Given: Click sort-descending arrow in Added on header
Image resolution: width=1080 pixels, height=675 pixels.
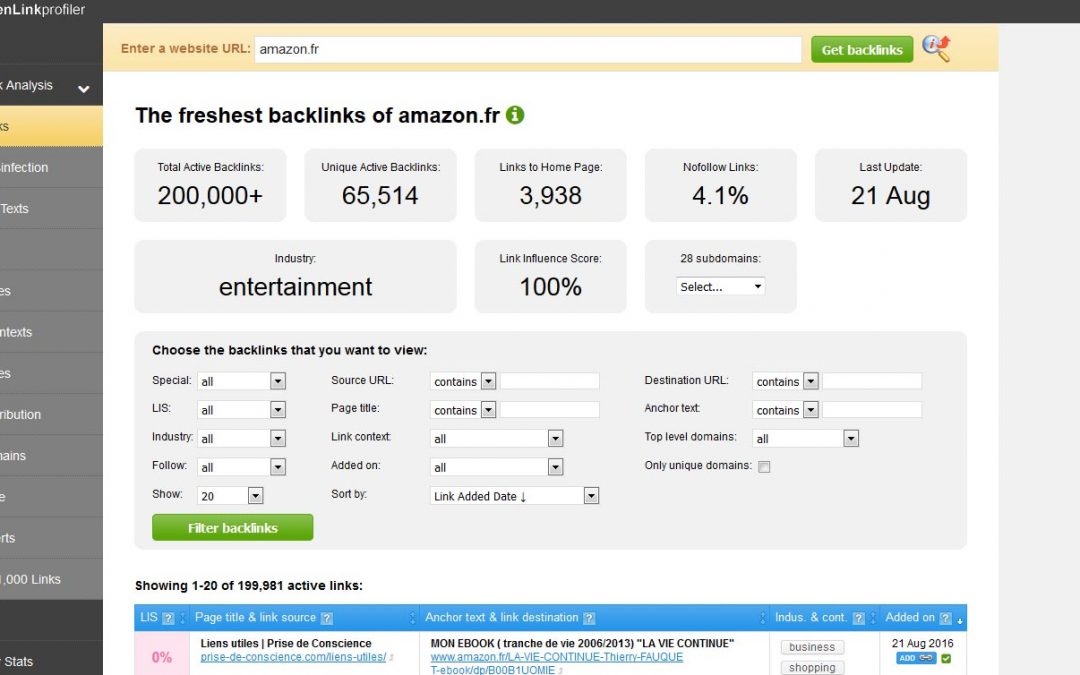Looking at the screenshot, I should pos(959,621).
